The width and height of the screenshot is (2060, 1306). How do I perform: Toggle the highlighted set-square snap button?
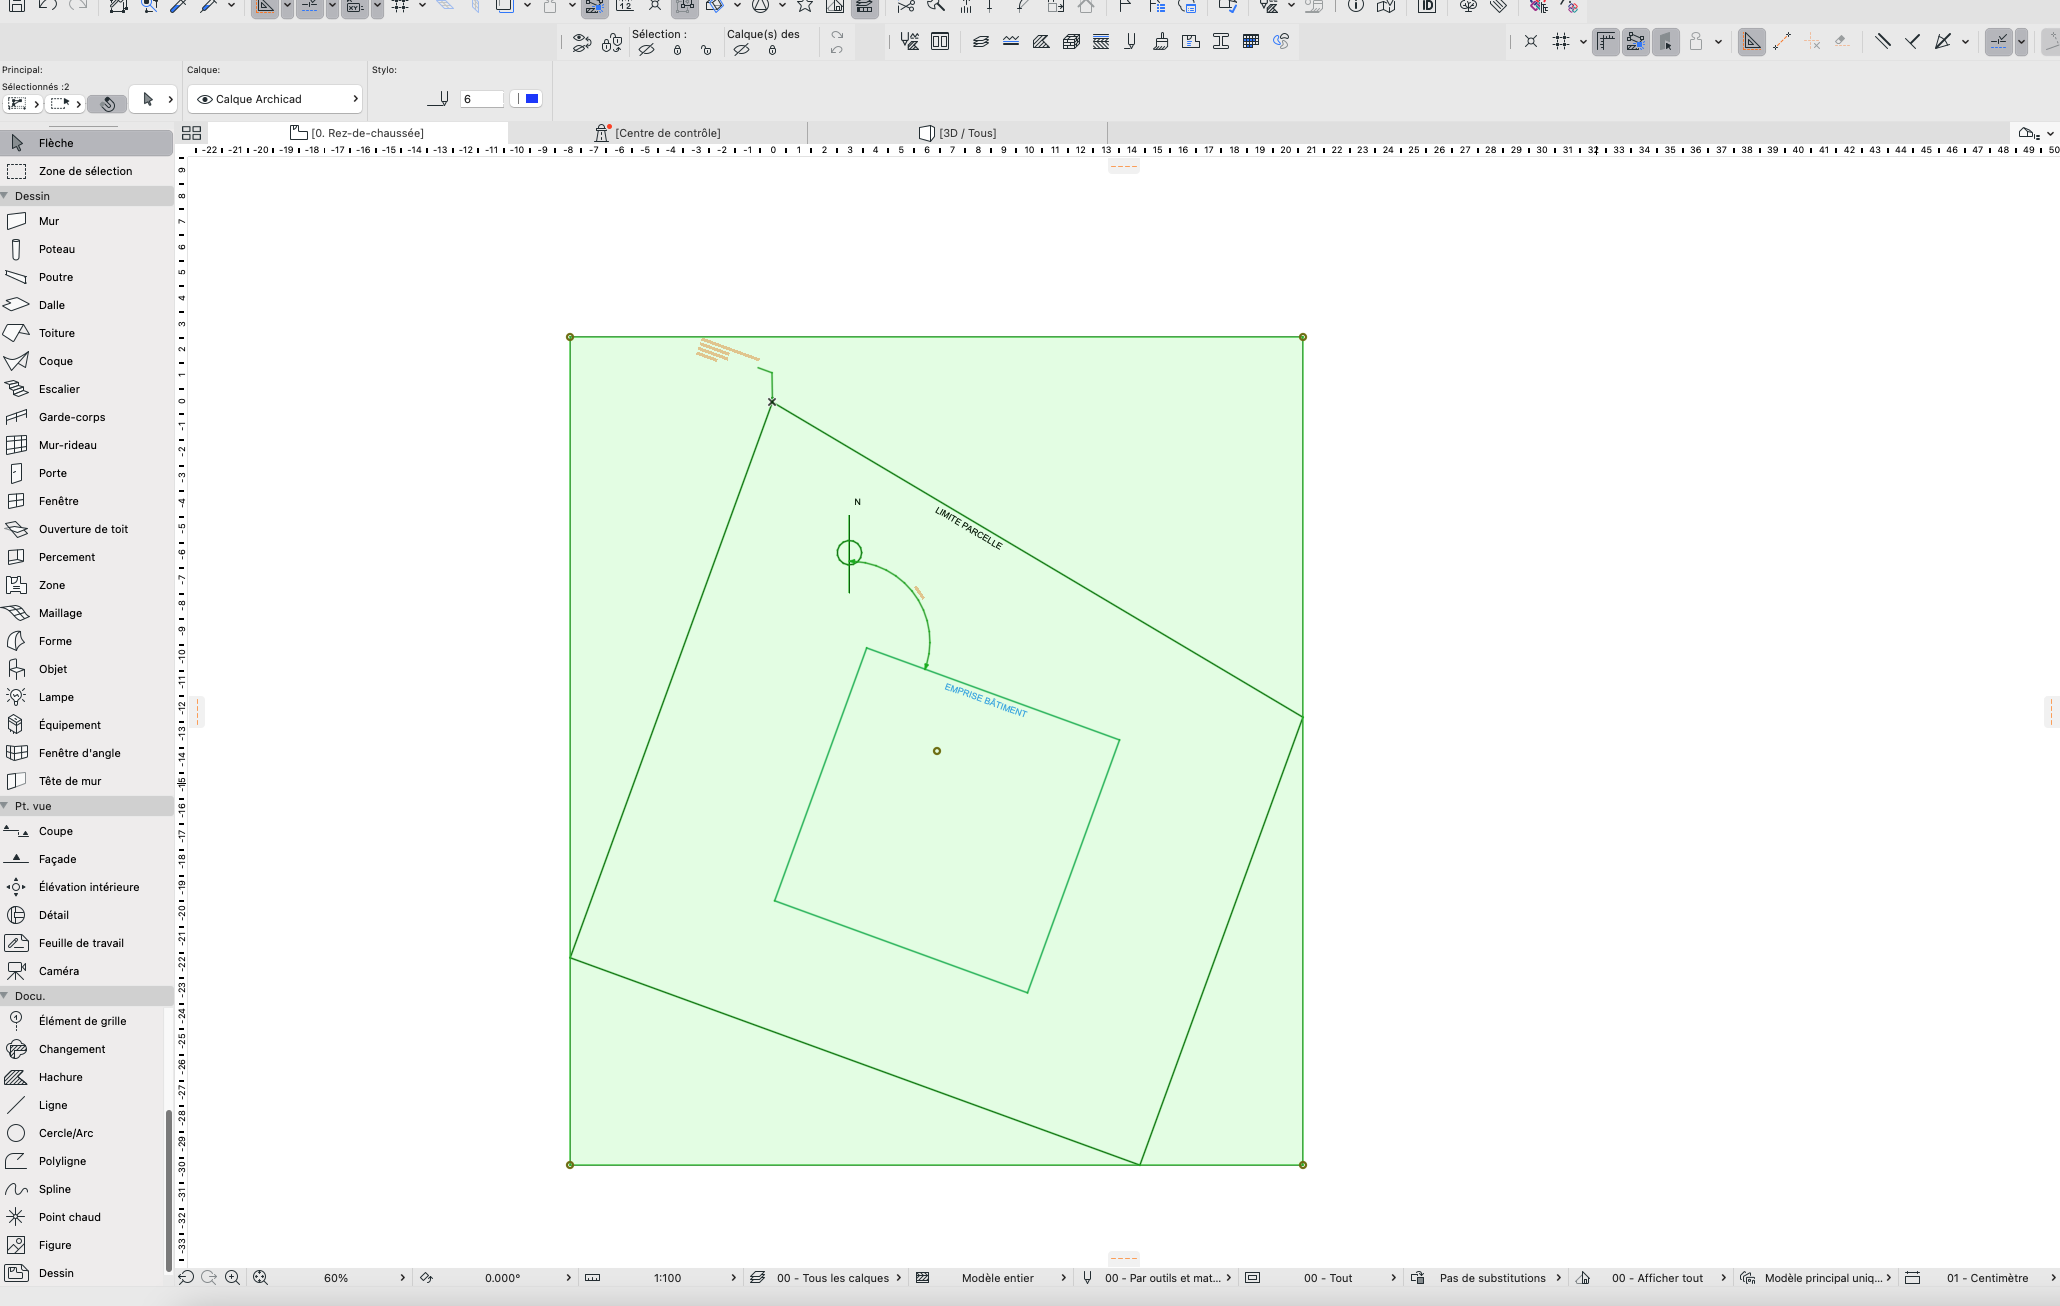(1751, 41)
